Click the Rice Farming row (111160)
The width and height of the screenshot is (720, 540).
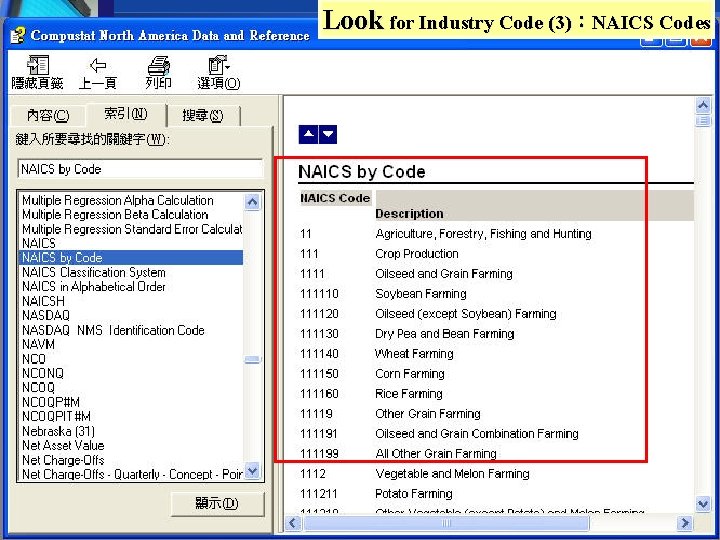click(371, 394)
